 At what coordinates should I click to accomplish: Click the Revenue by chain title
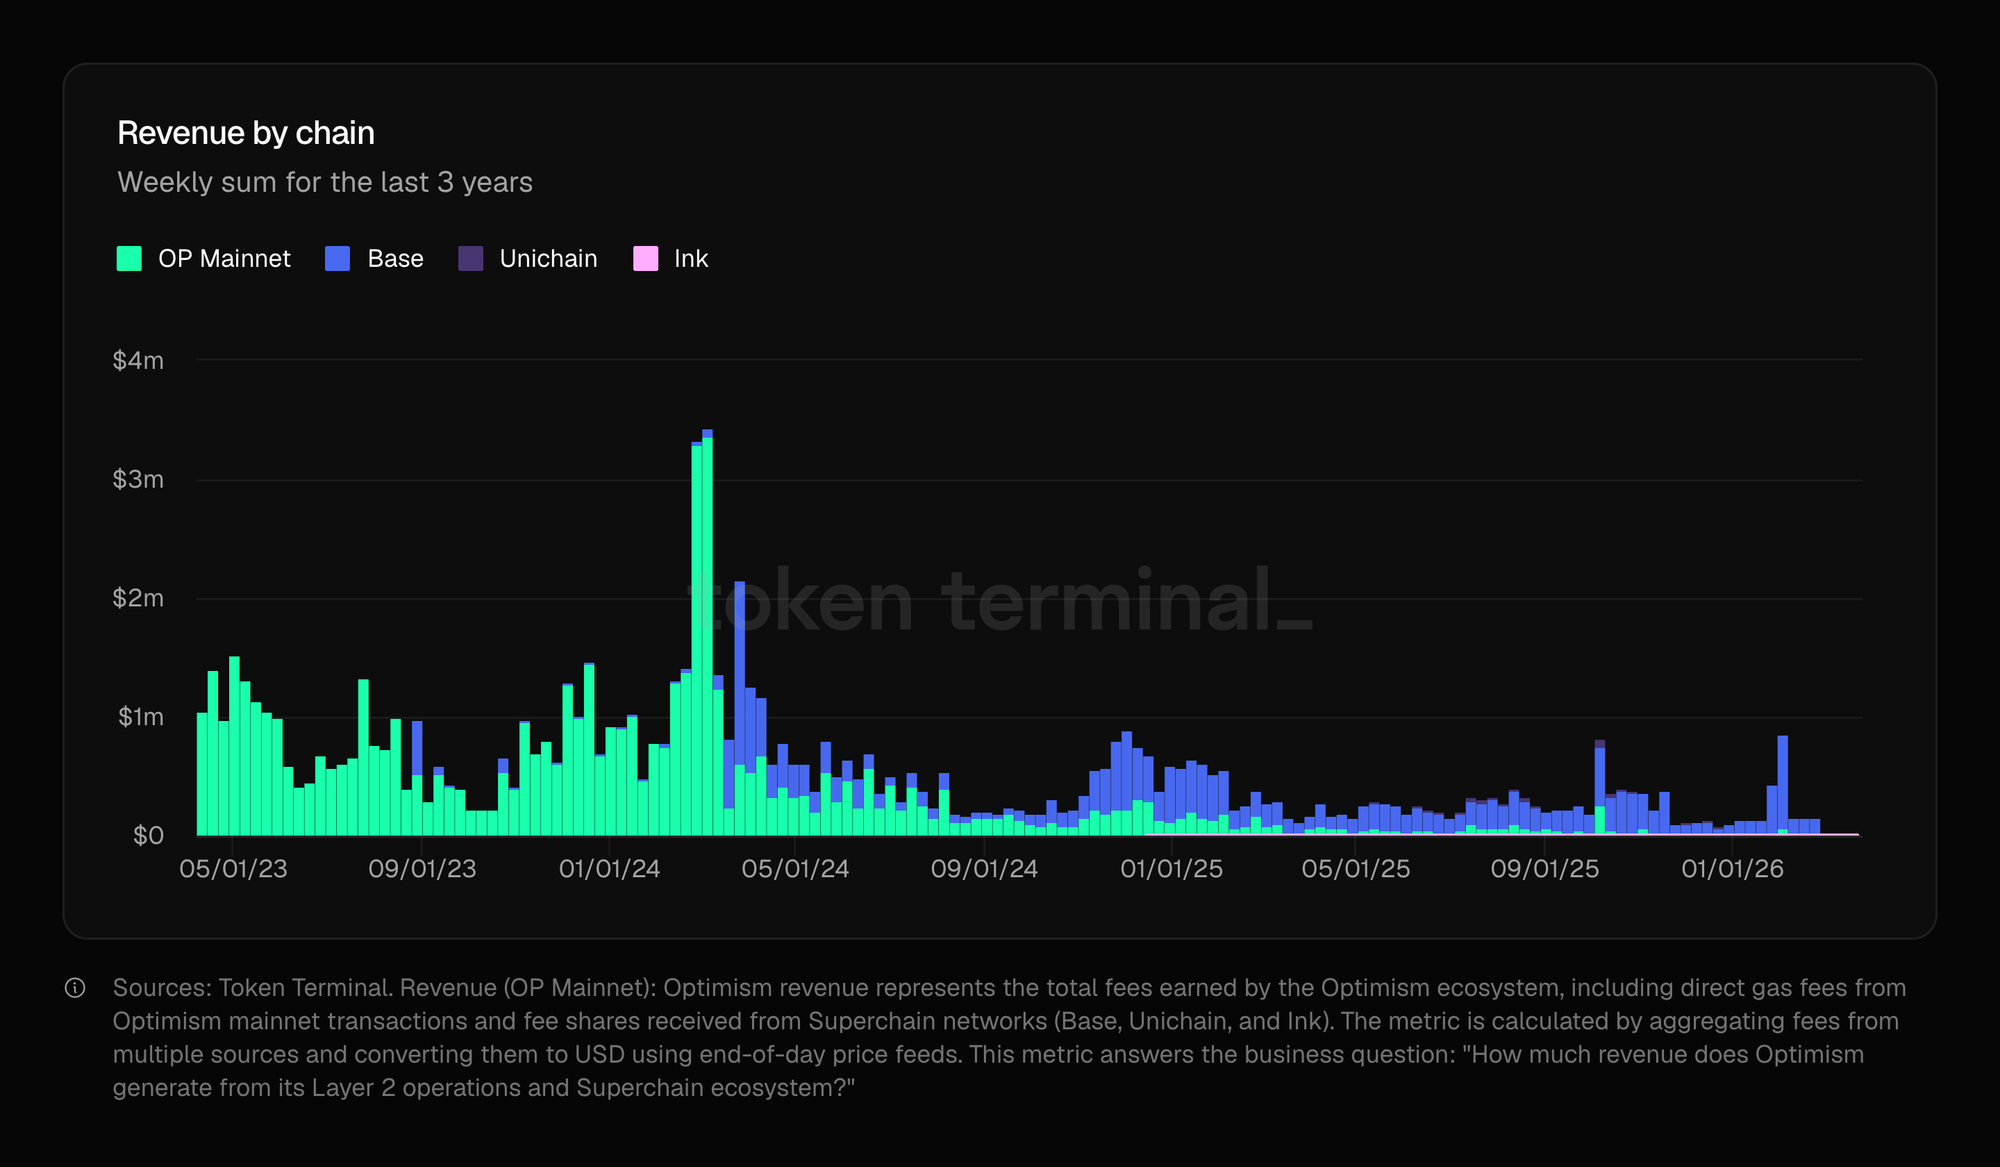tap(246, 133)
